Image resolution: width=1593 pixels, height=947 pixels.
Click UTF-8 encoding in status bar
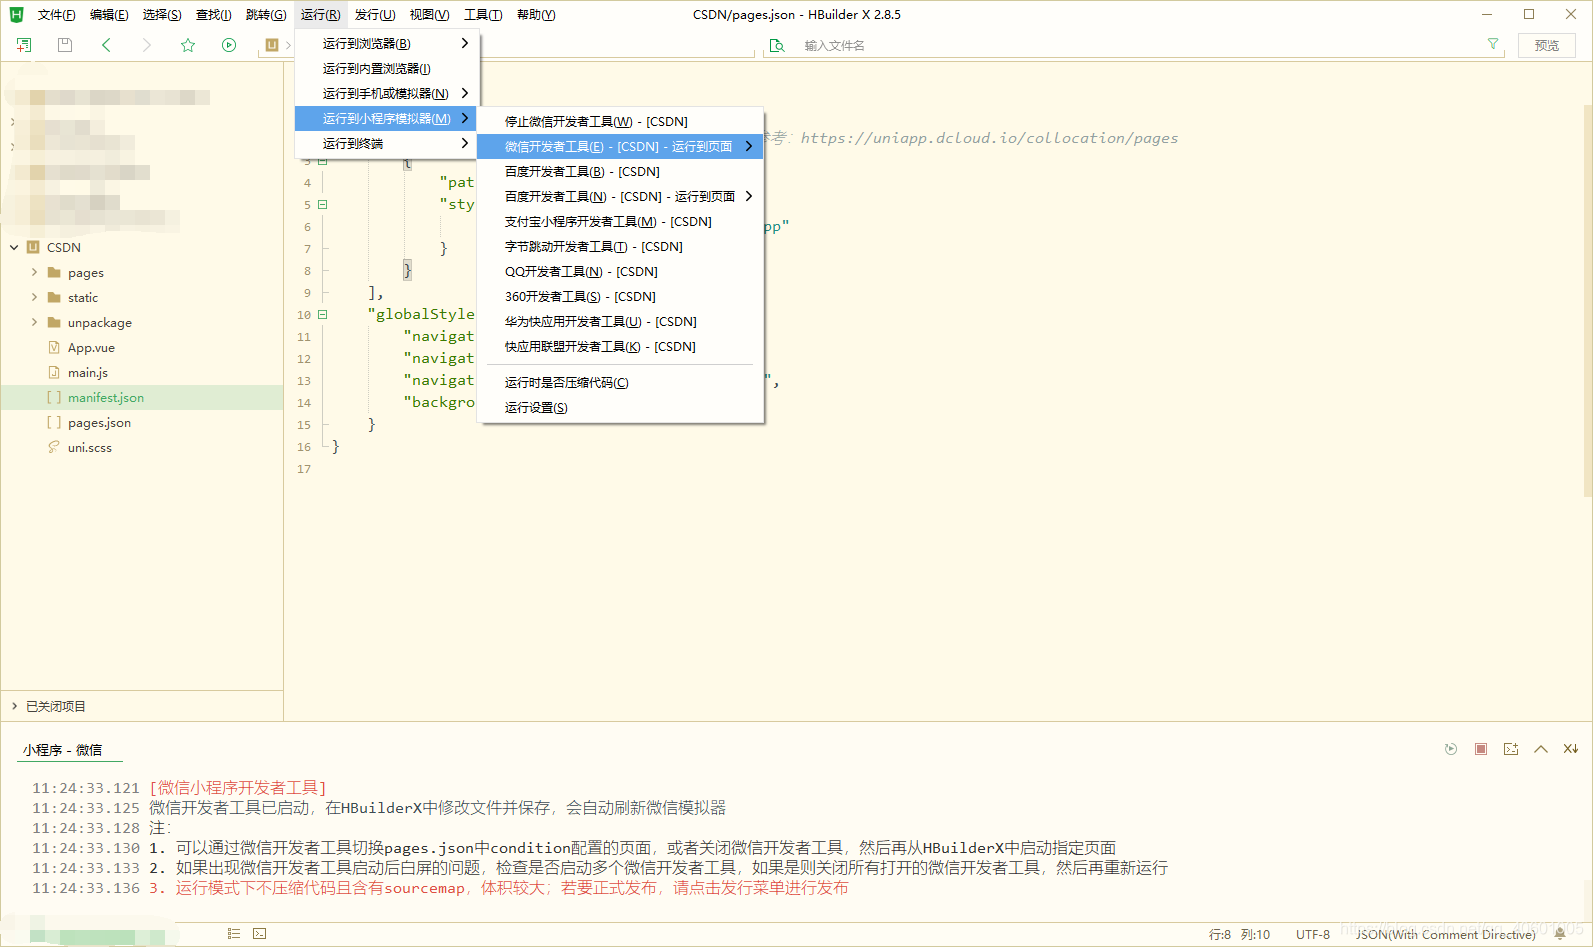click(x=1313, y=935)
